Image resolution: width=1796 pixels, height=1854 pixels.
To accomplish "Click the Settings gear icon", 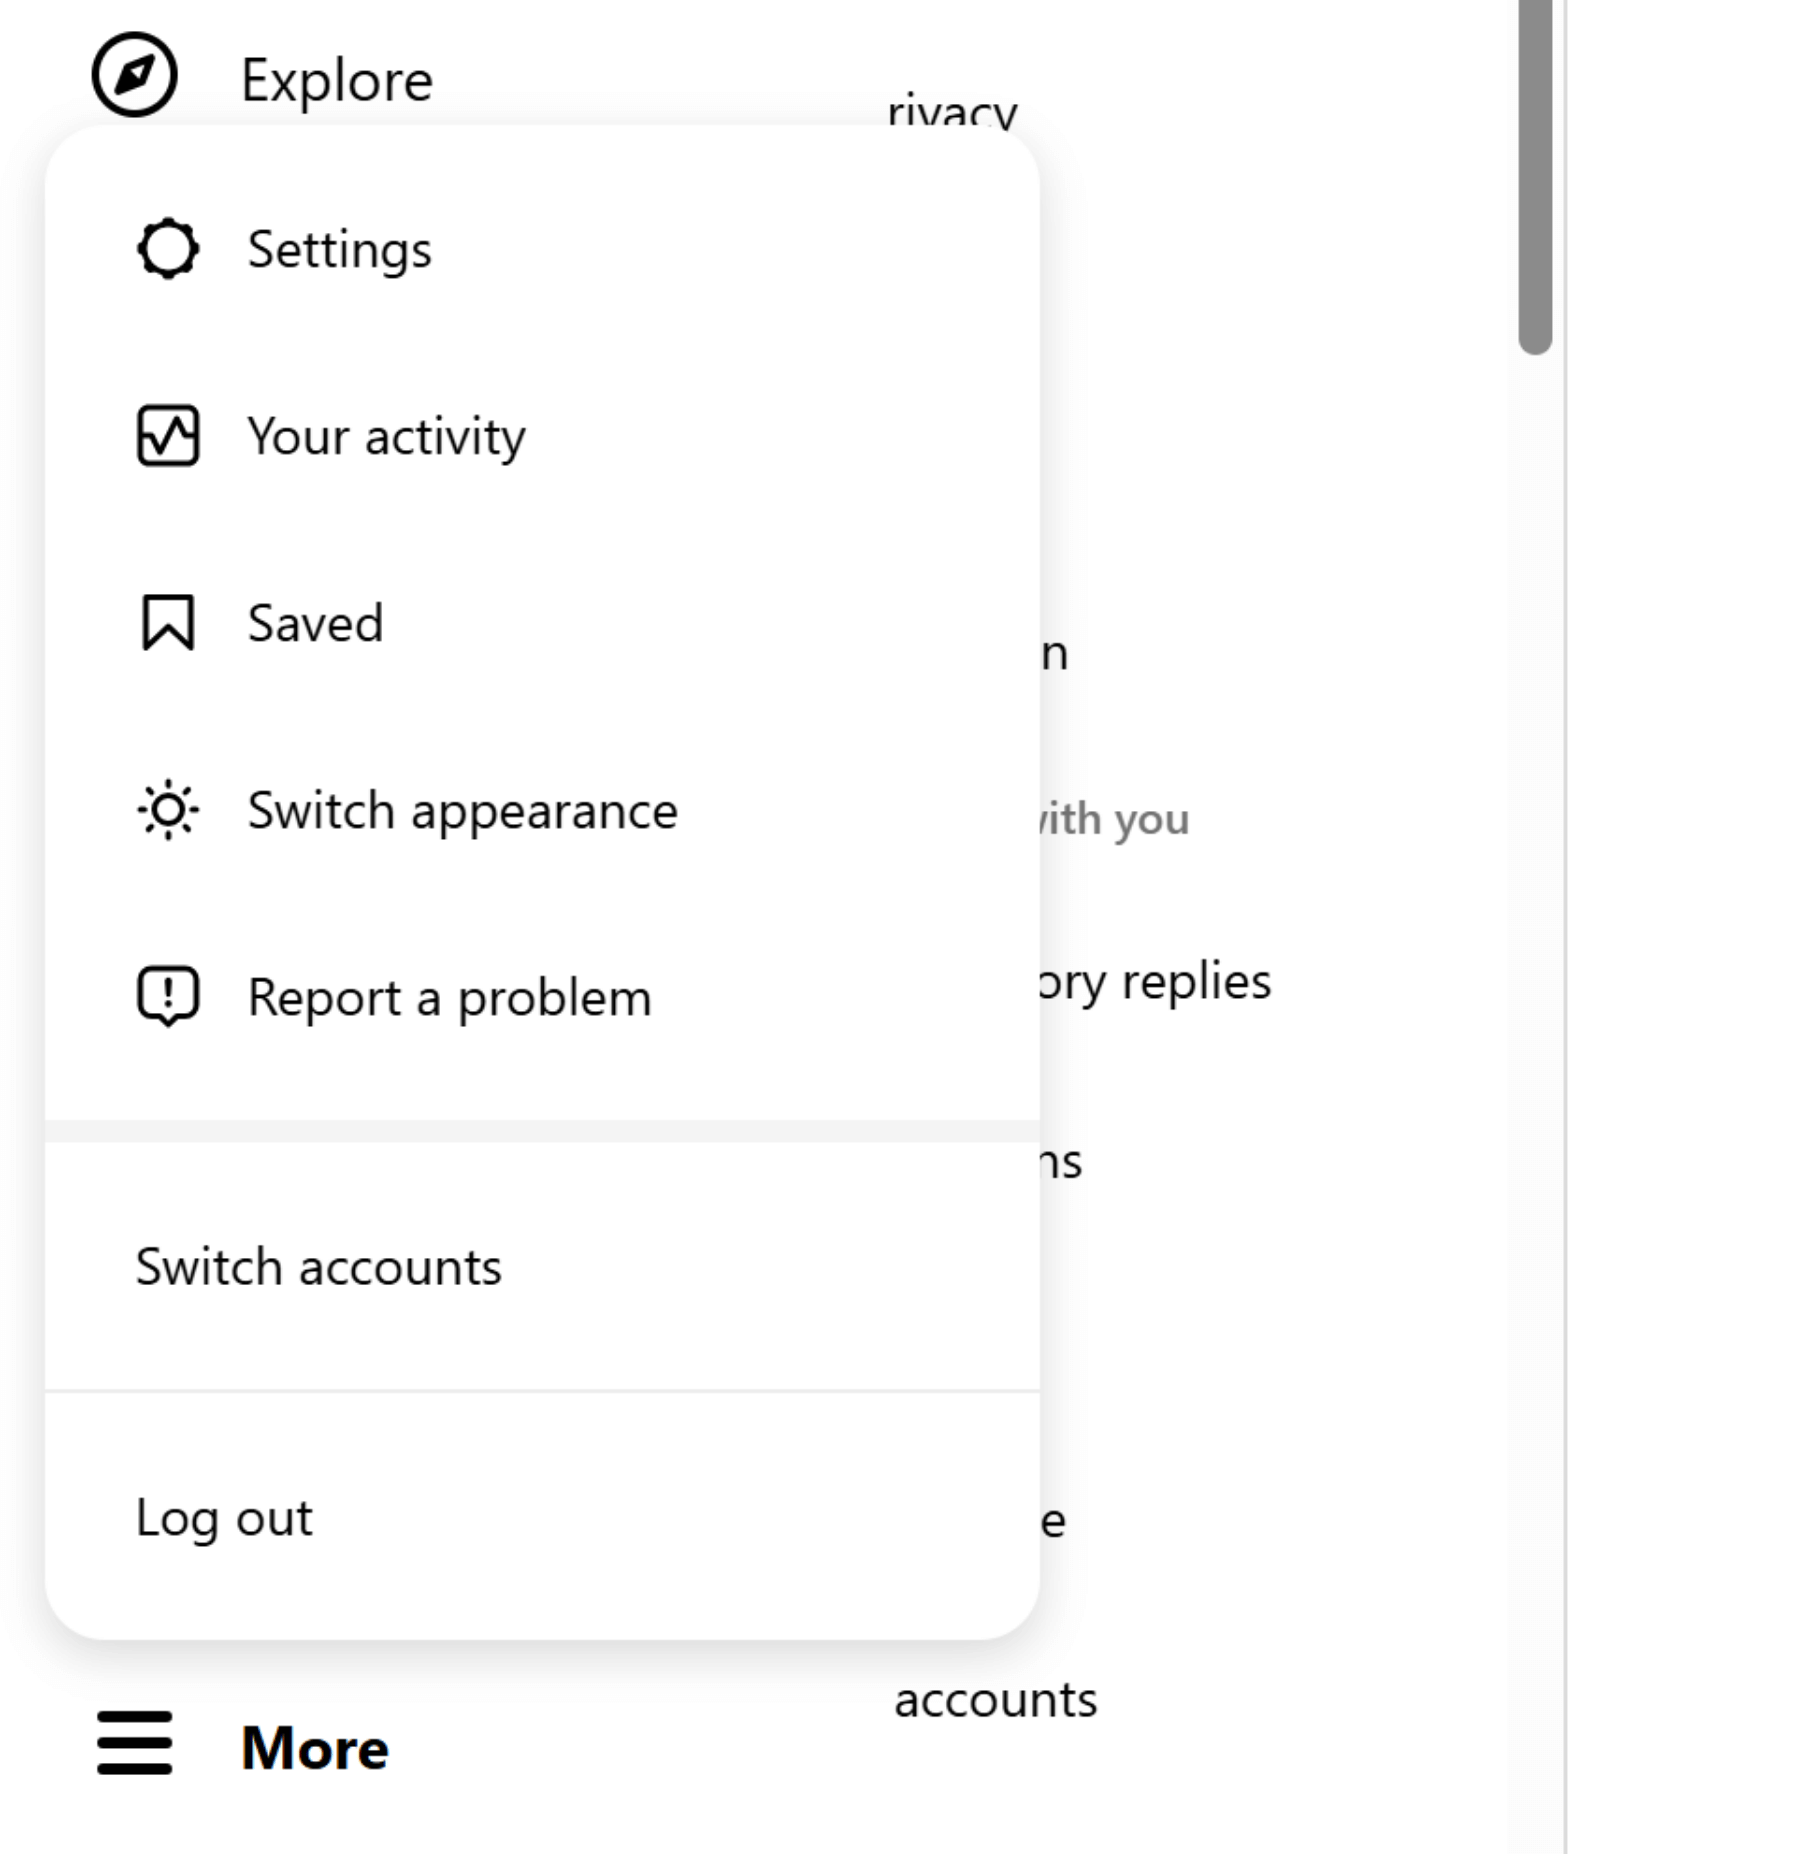I will click(x=168, y=248).
